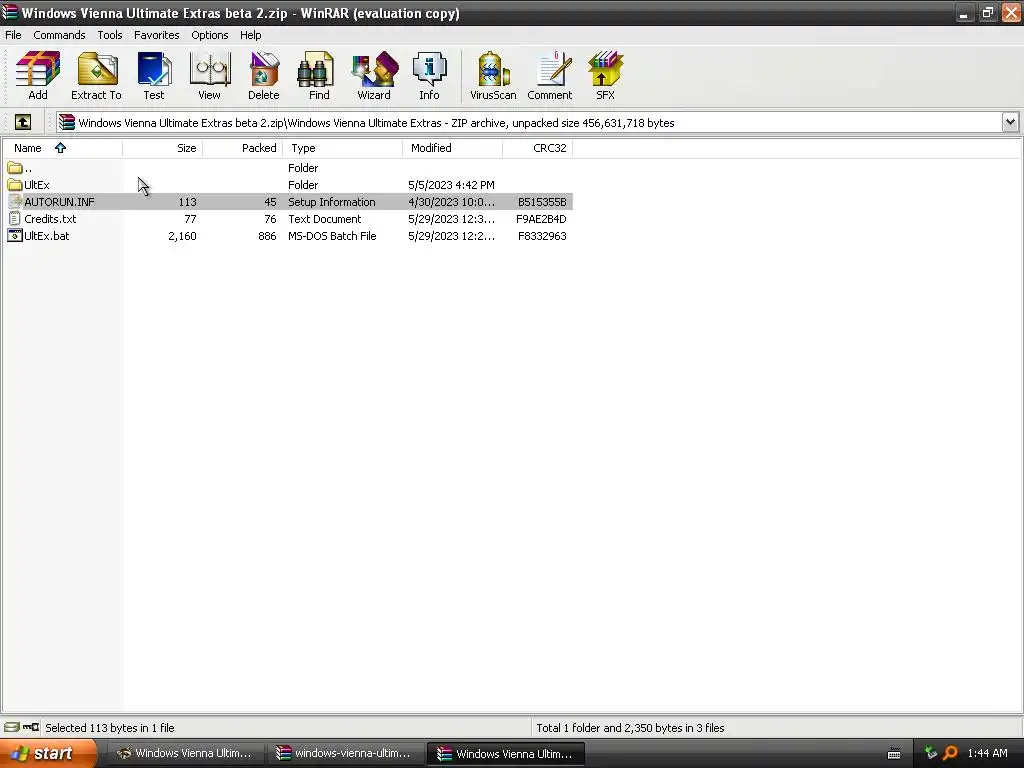This screenshot has width=1024, height=768.
Task: Click active 'Windows Vienna Ultim...' taskbar button
Action: tap(505, 754)
